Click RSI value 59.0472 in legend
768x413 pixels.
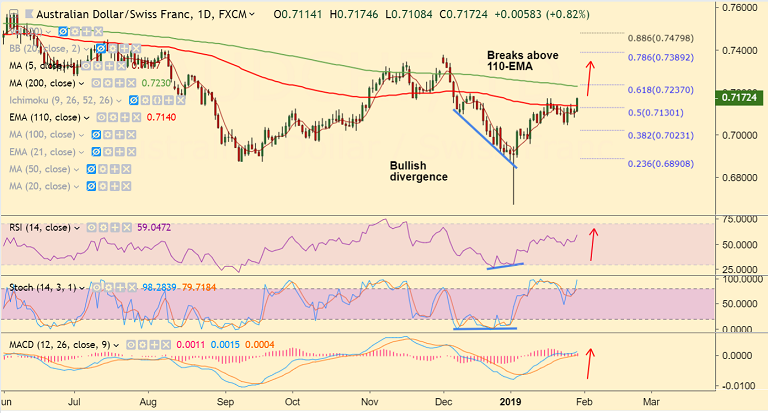154,228
